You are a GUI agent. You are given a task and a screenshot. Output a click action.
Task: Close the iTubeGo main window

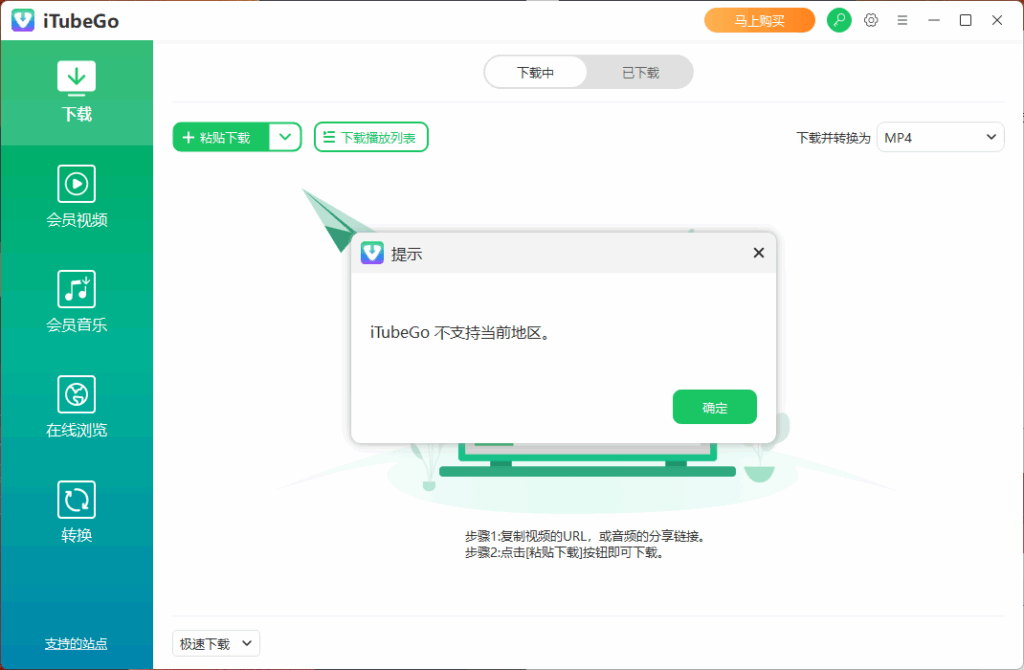[x=997, y=20]
